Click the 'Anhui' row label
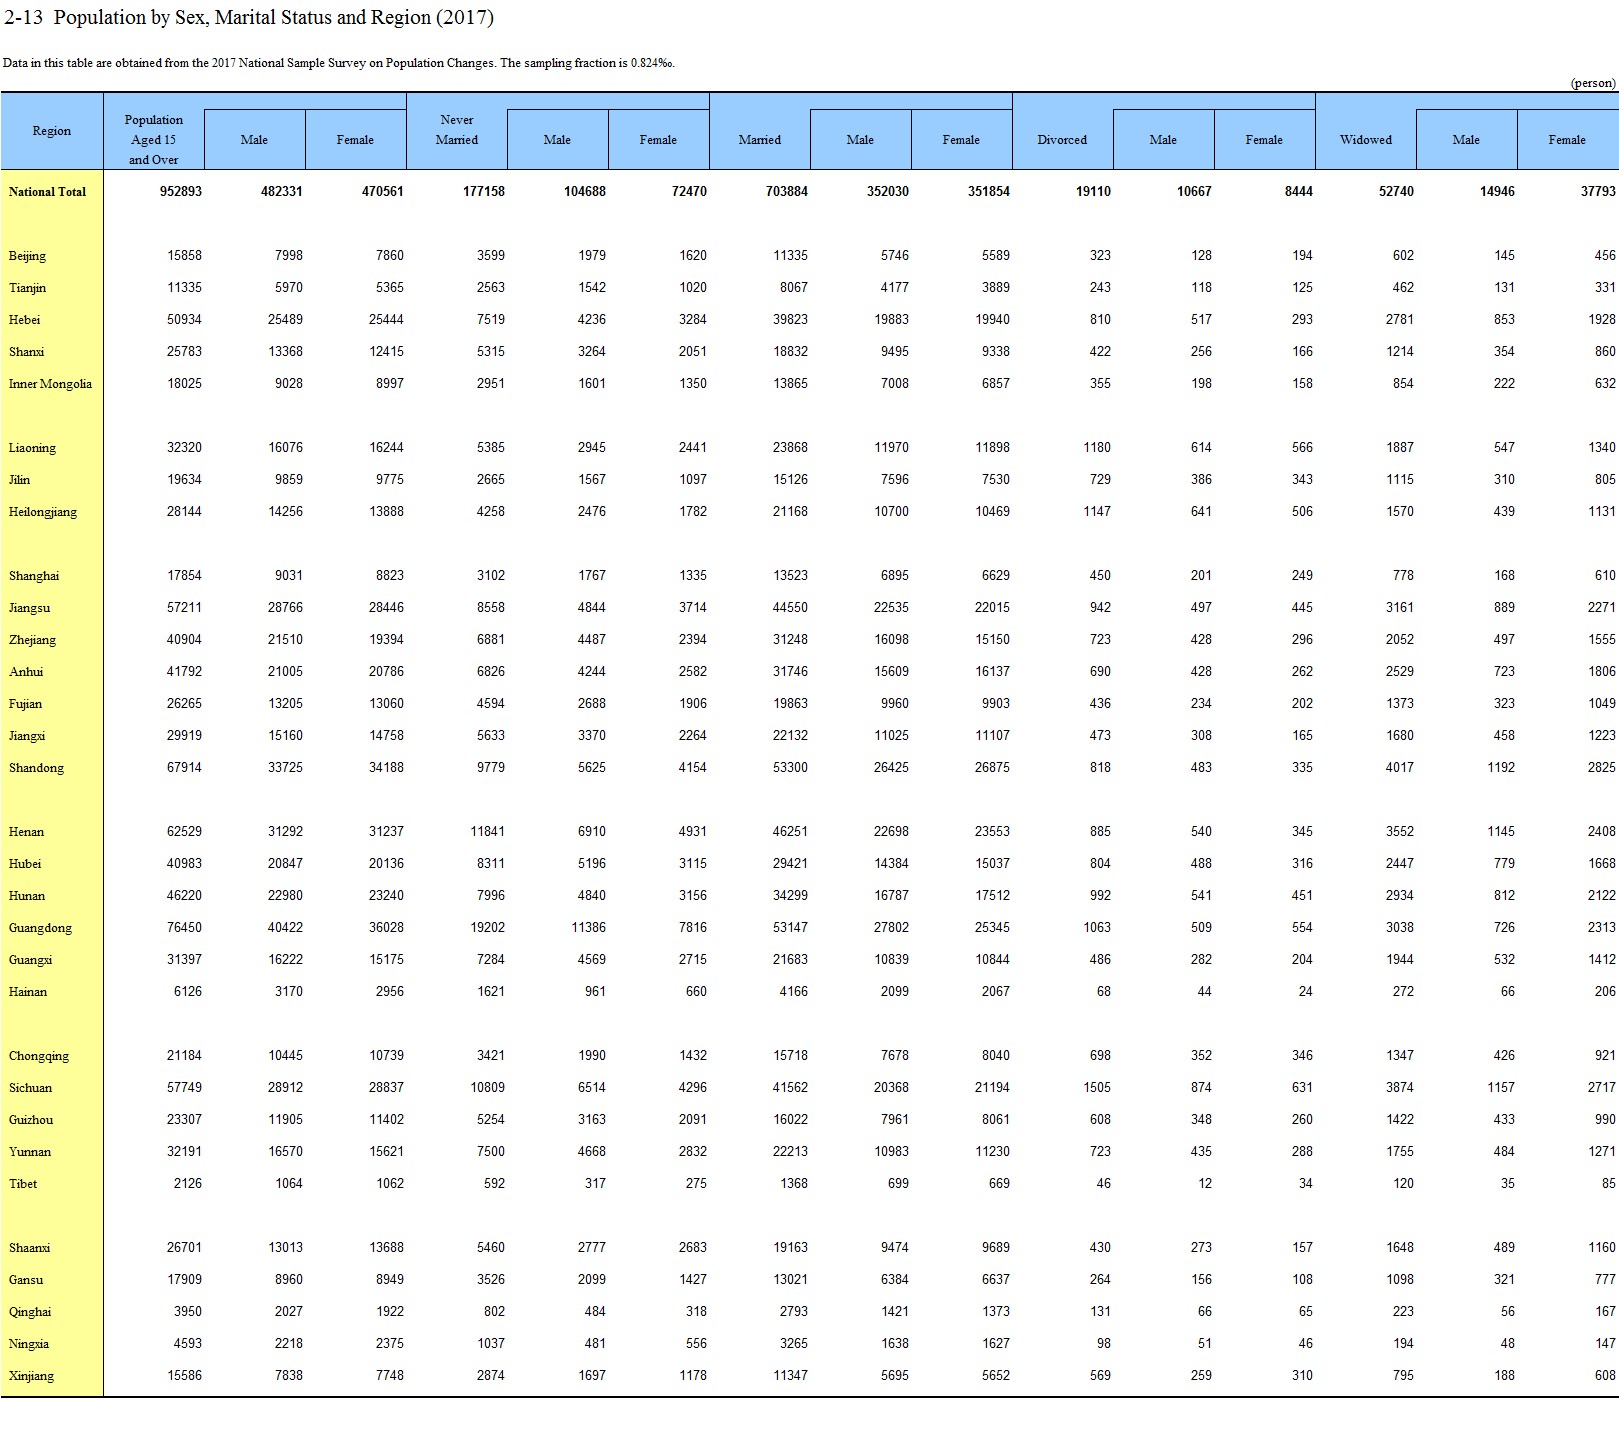Screen dimensions: 1619x1430 [x=26, y=672]
